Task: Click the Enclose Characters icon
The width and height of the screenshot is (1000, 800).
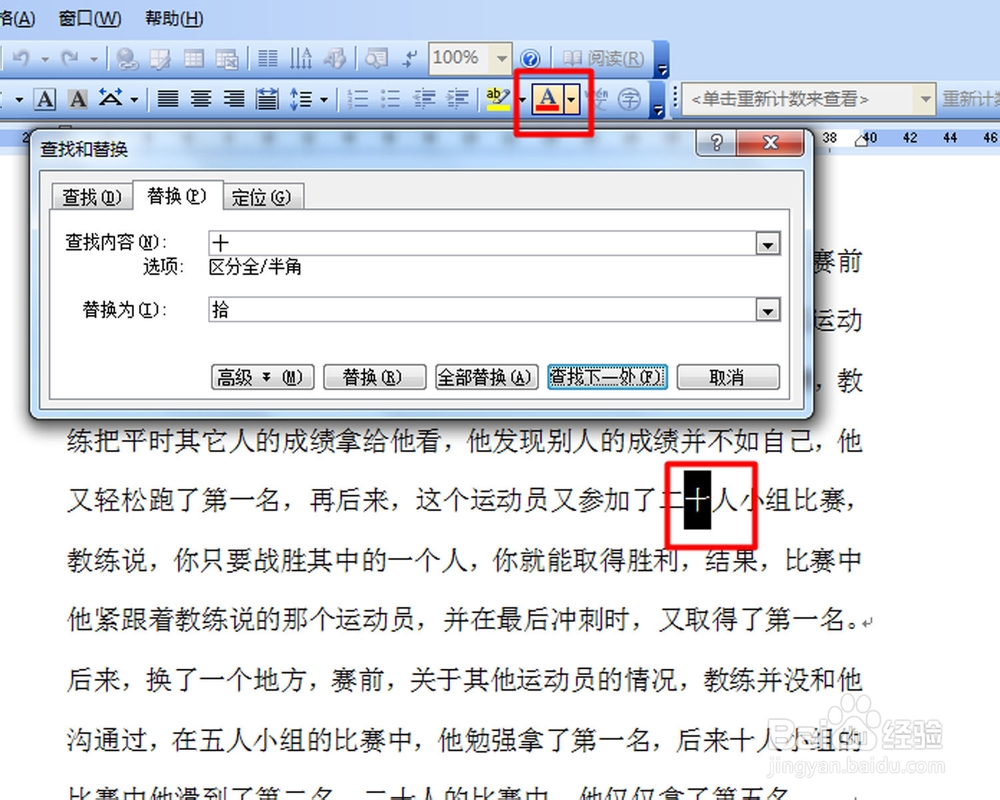Action: click(630, 99)
